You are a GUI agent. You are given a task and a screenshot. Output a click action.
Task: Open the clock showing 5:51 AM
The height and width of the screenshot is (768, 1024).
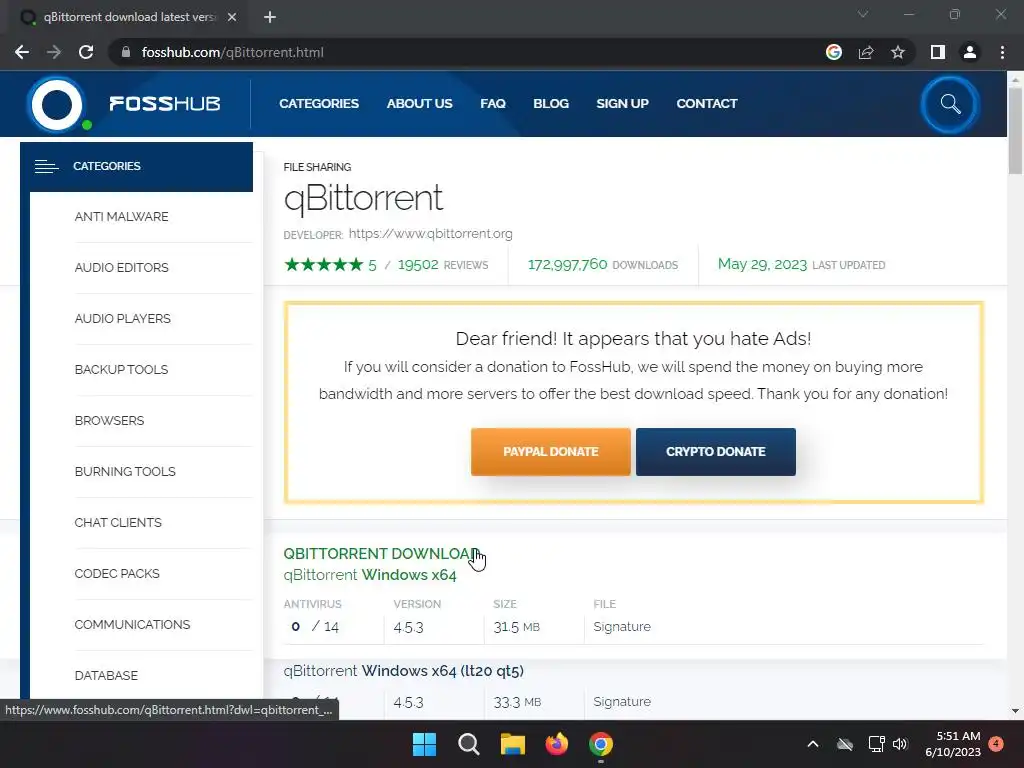(953, 744)
